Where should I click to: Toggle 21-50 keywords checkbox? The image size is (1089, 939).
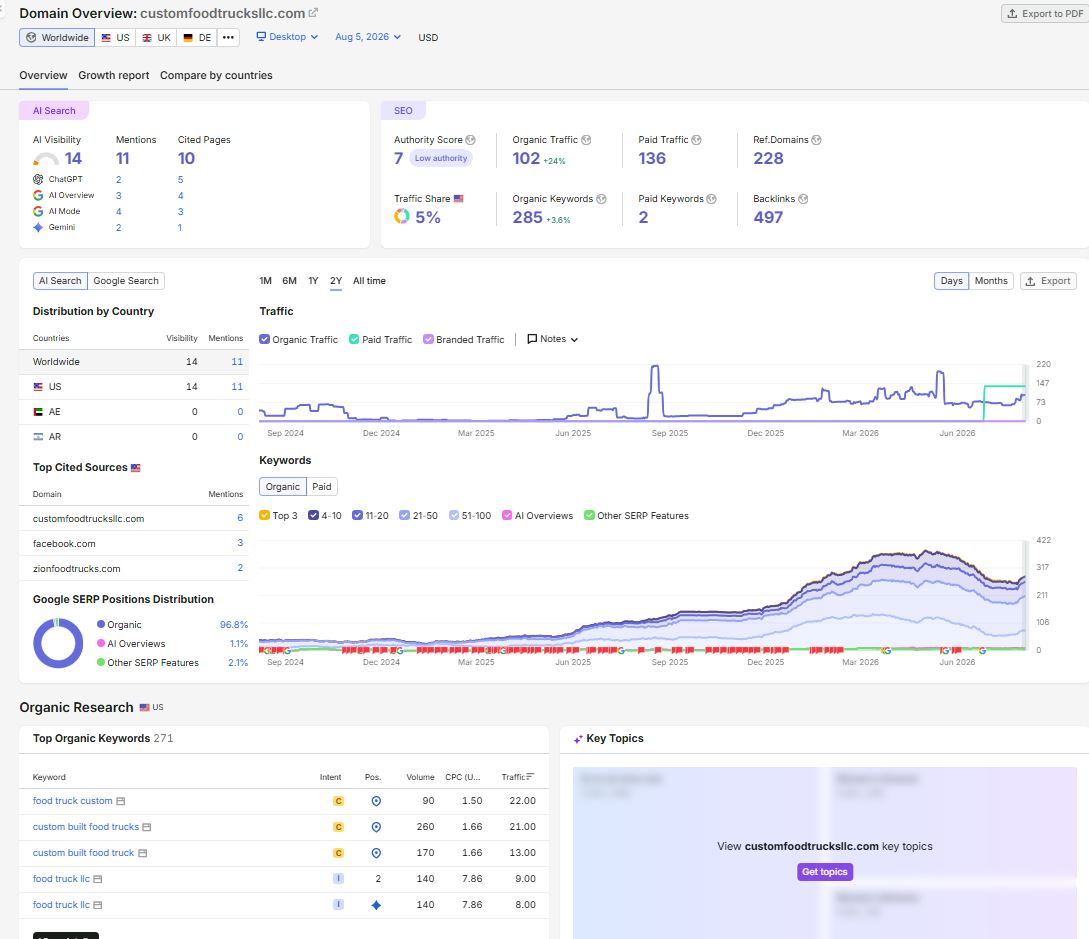[x=404, y=515]
